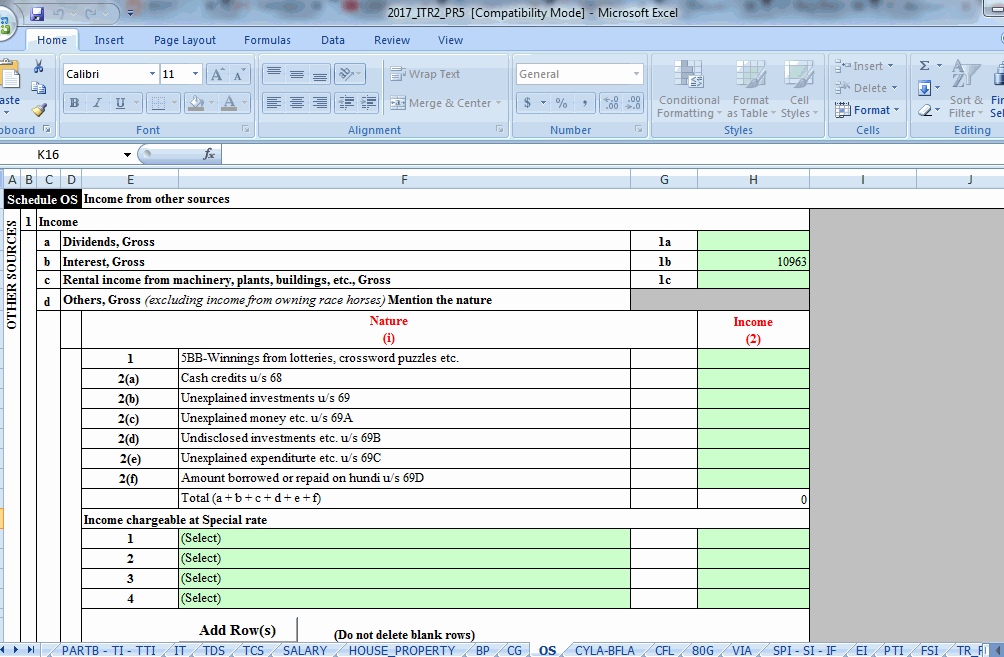The image size is (1004, 657).
Task: Select the Format Painter brush icon
Action: click(38, 110)
